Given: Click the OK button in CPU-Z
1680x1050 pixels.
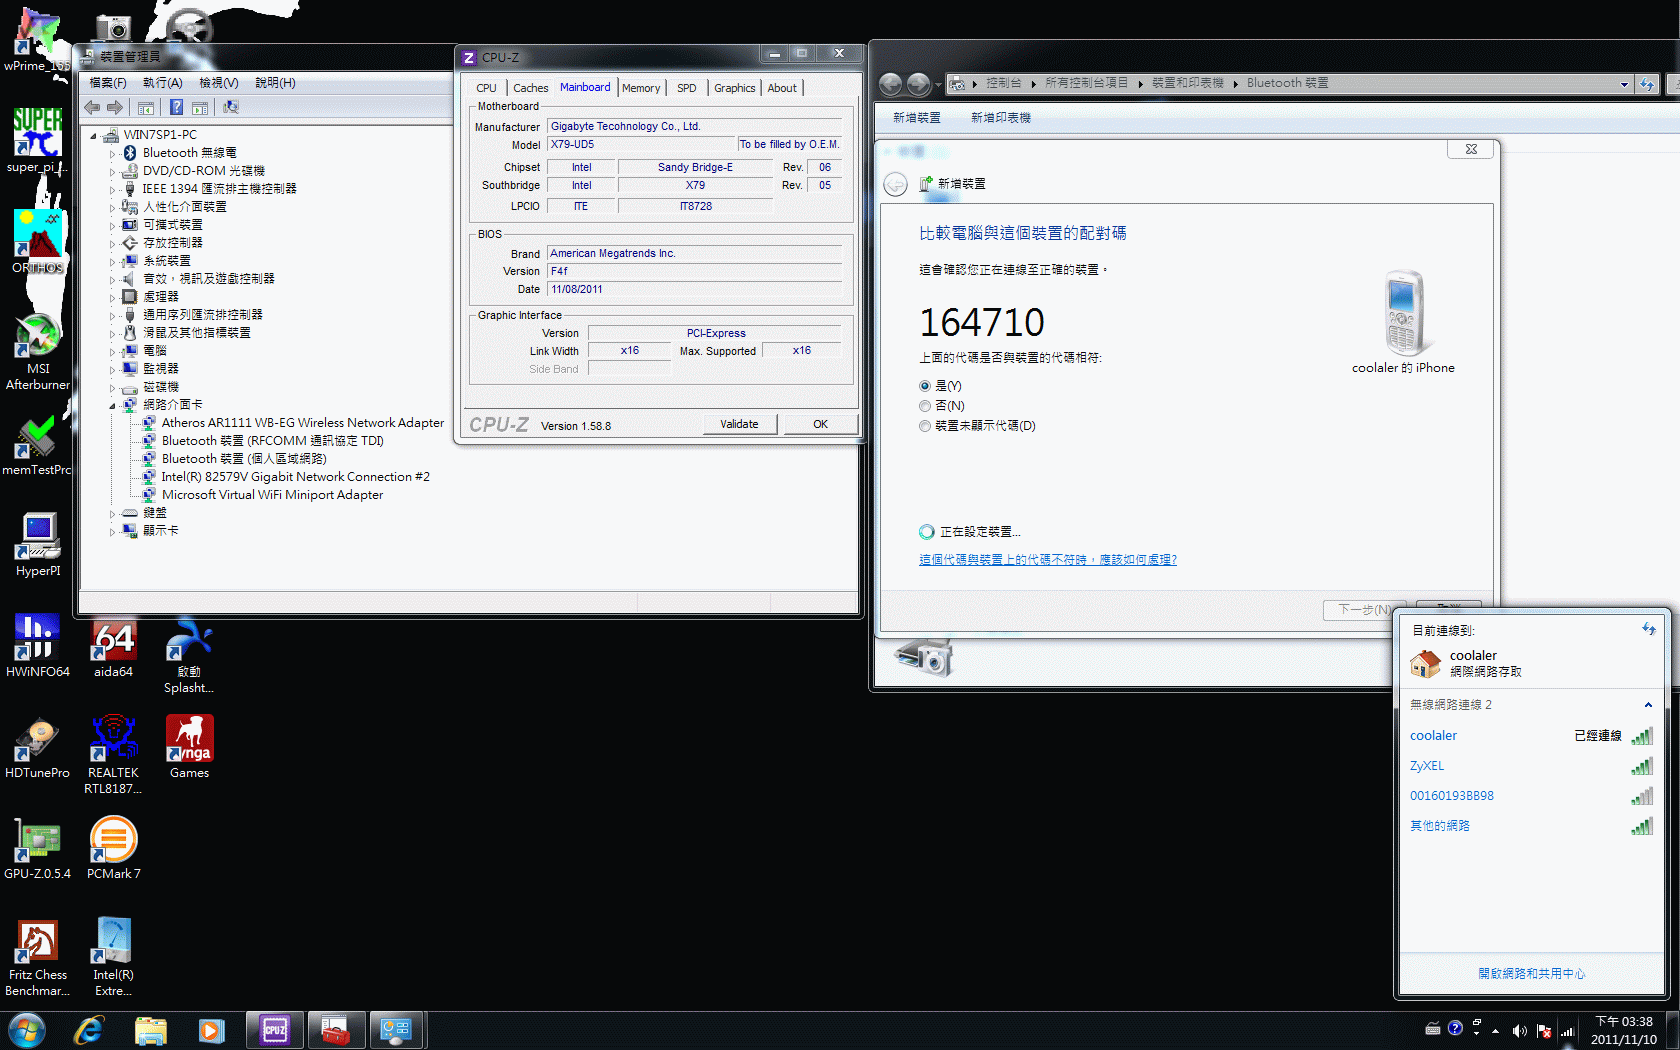Looking at the screenshot, I should 820,424.
